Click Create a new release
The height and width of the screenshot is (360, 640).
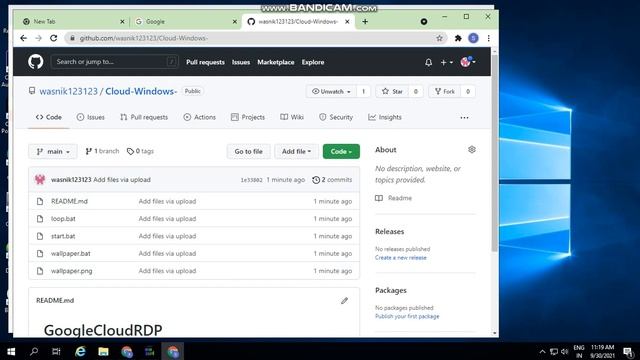coord(401,258)
